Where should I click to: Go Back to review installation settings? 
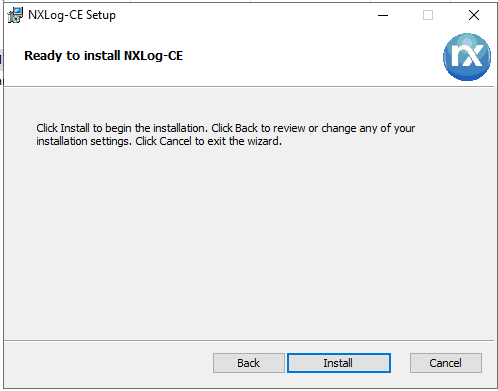coord(249,363)
